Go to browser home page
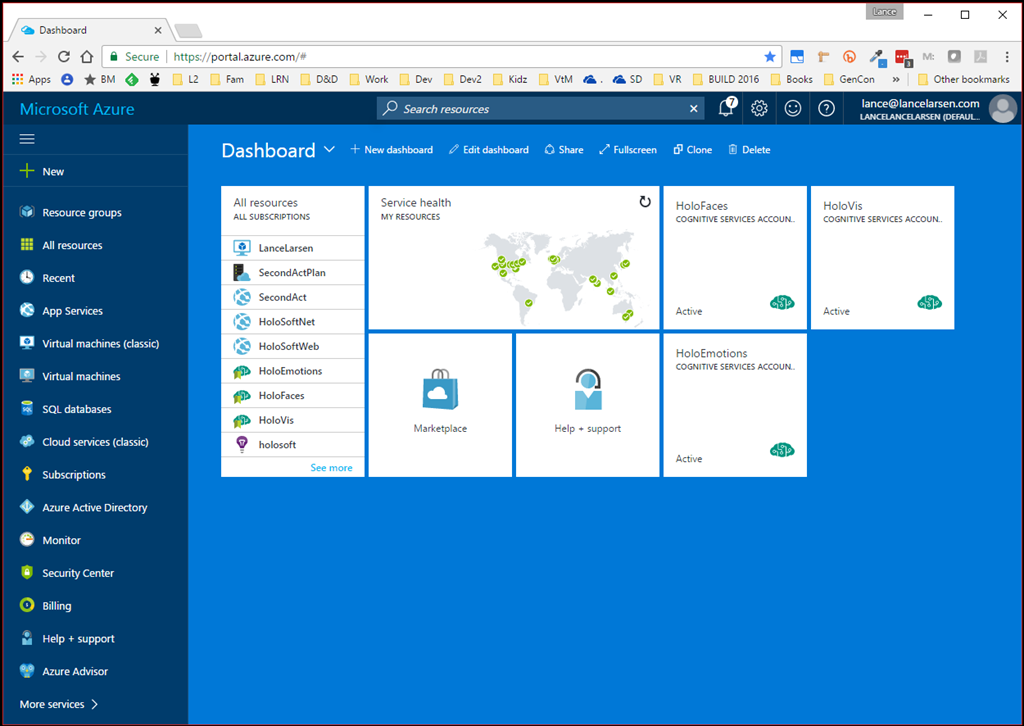Screen dimensions: 1024x726 click(87, 57)
